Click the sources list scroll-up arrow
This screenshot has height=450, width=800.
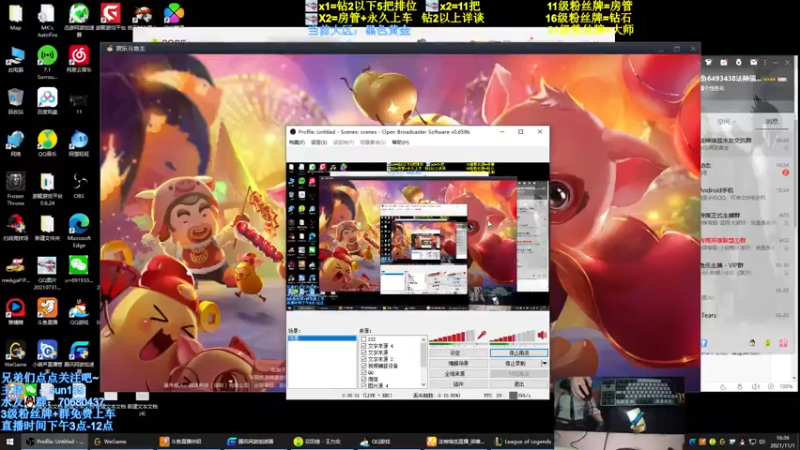(423, 339)
